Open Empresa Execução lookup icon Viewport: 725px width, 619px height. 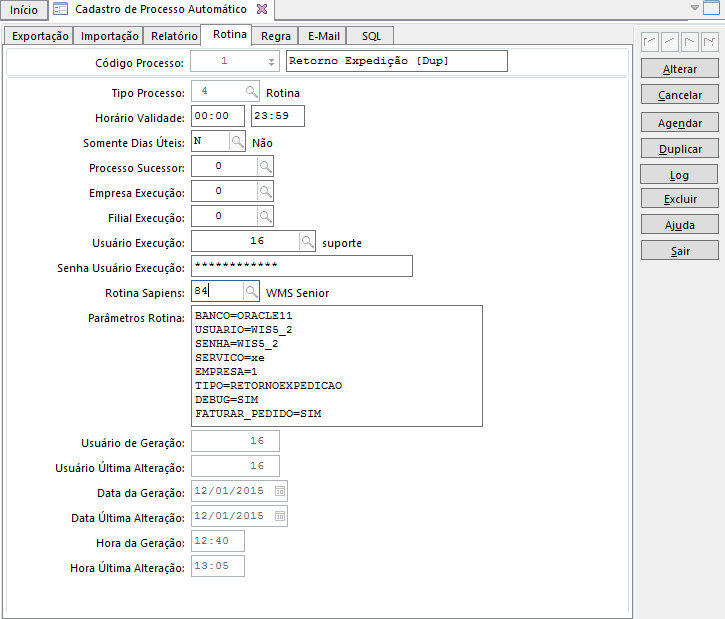click(265, 191)
